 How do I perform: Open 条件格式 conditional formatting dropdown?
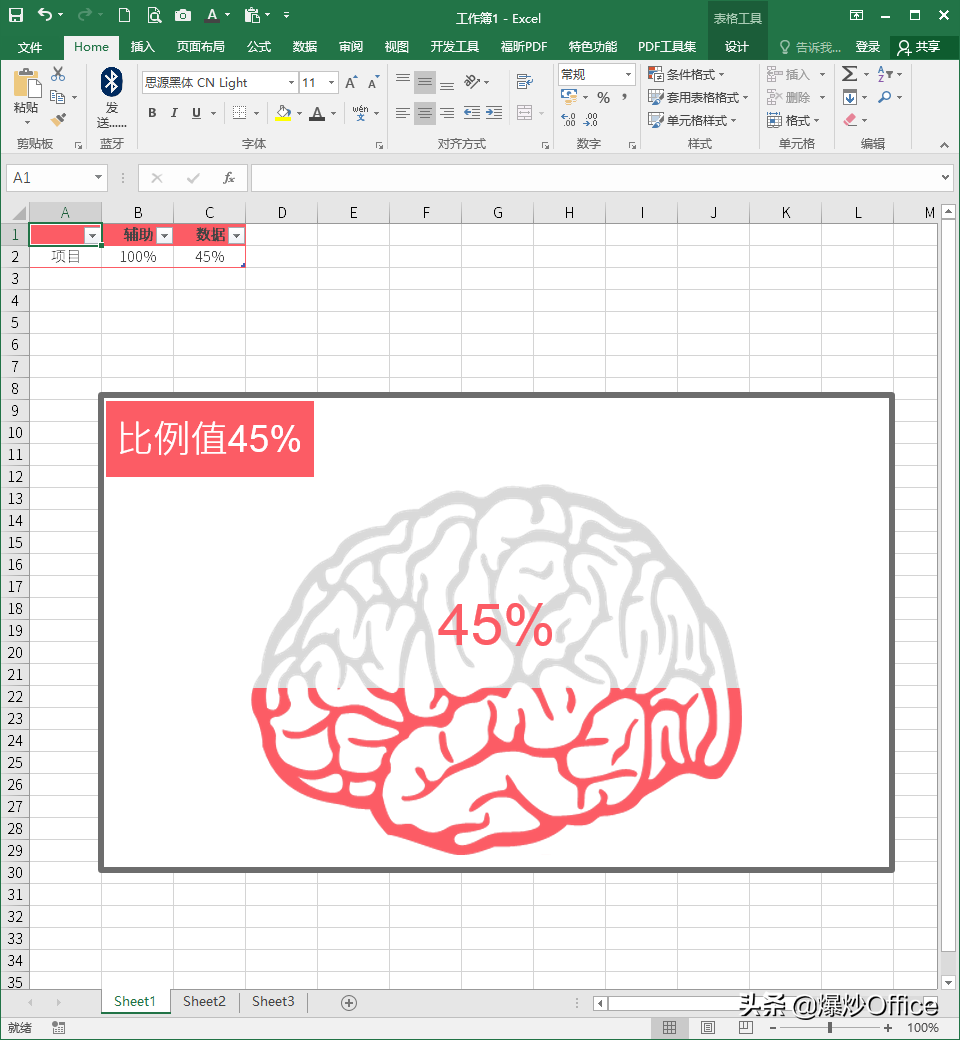(686, 74)
